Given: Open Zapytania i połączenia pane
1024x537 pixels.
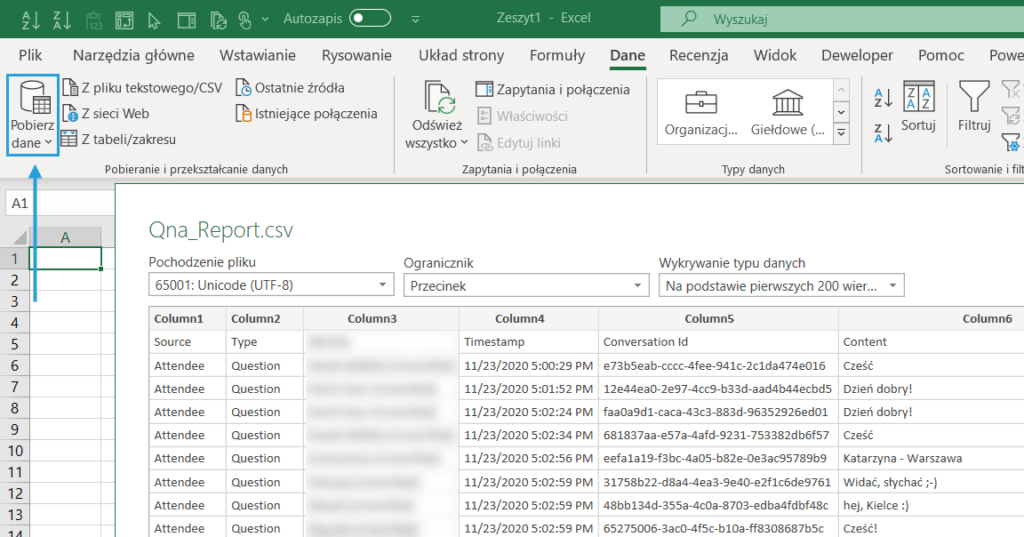Looking at the screenshot, I should click(562, 89).
